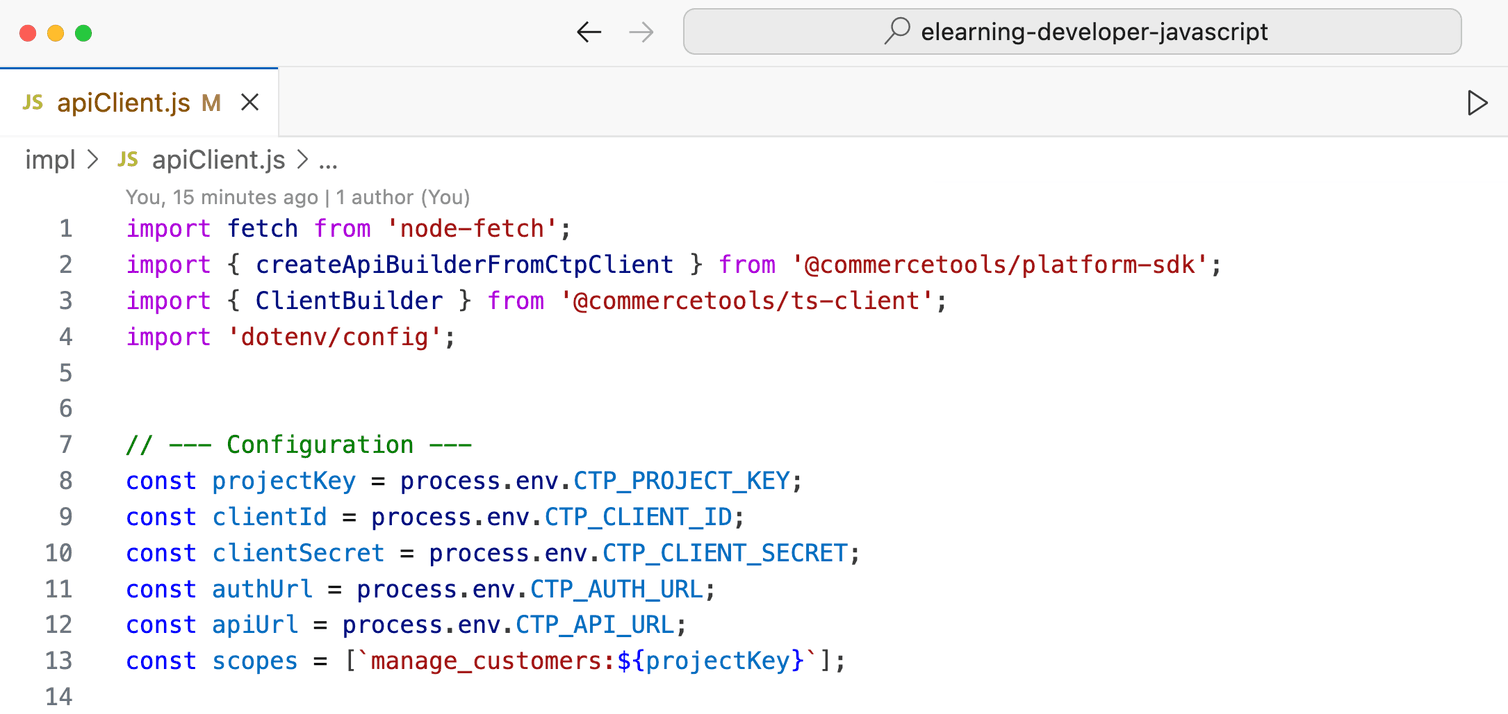
Task: Click the yellow minimize window button
Action: click(56, 33)
